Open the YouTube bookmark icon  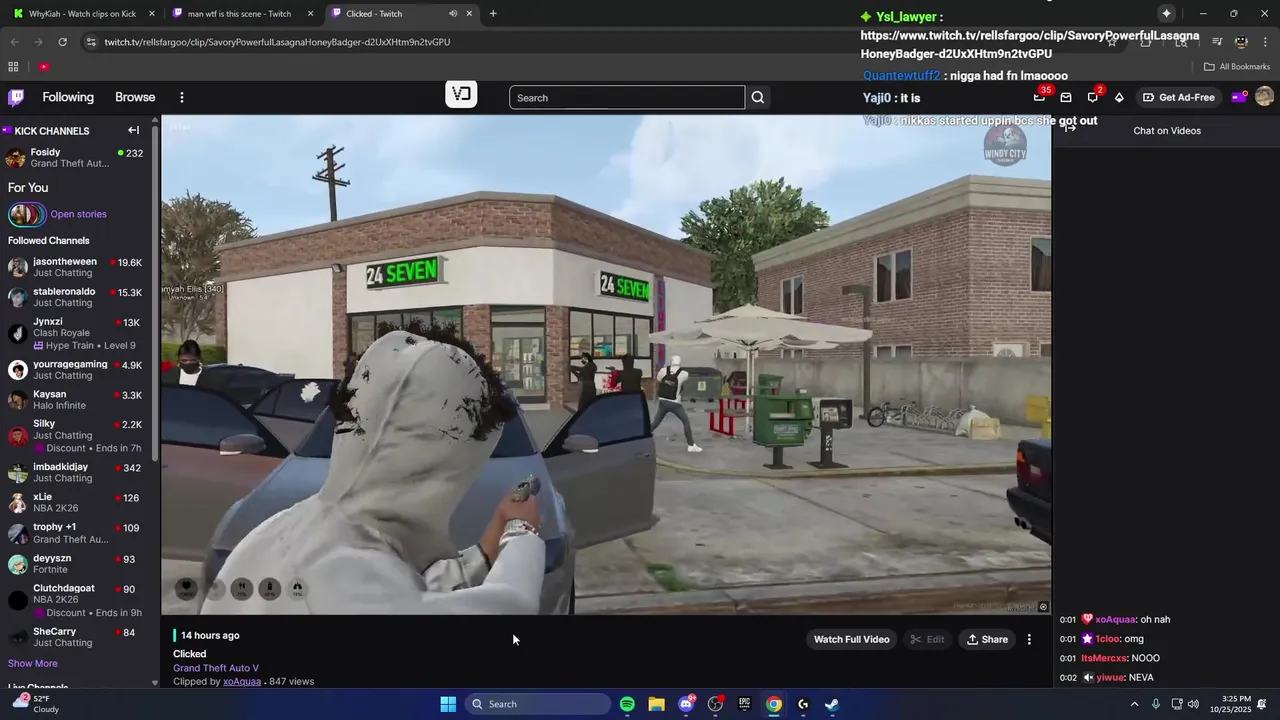(44, 67)
